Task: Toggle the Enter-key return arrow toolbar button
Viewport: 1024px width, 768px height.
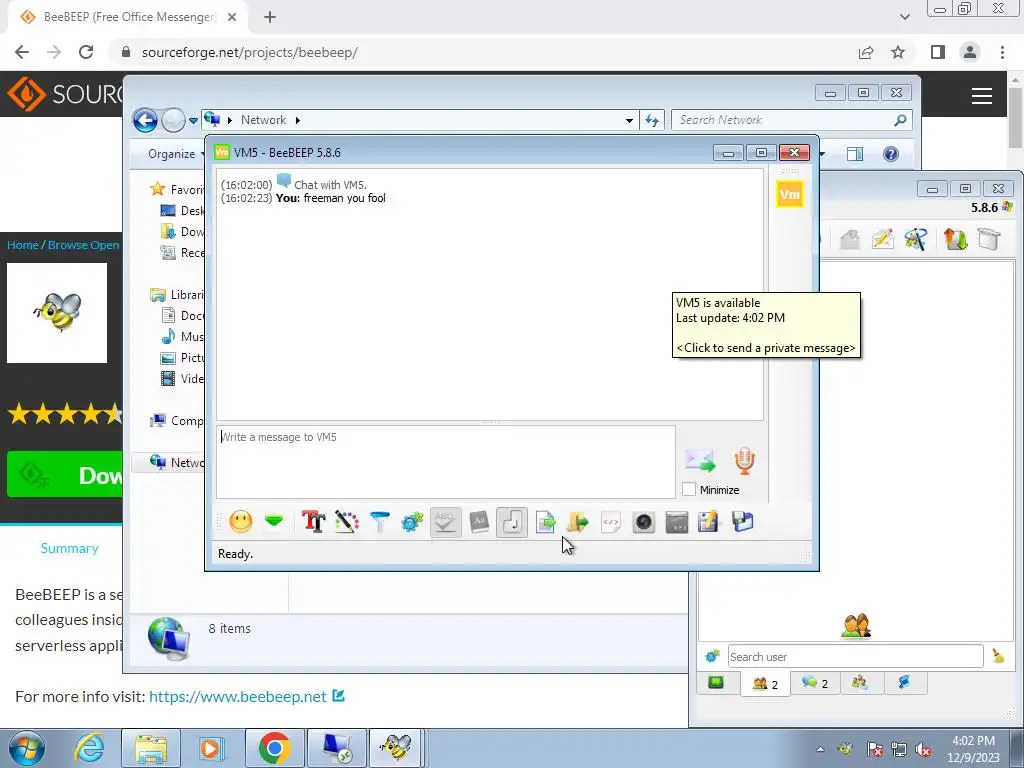Action: click(x=512, y=522)
